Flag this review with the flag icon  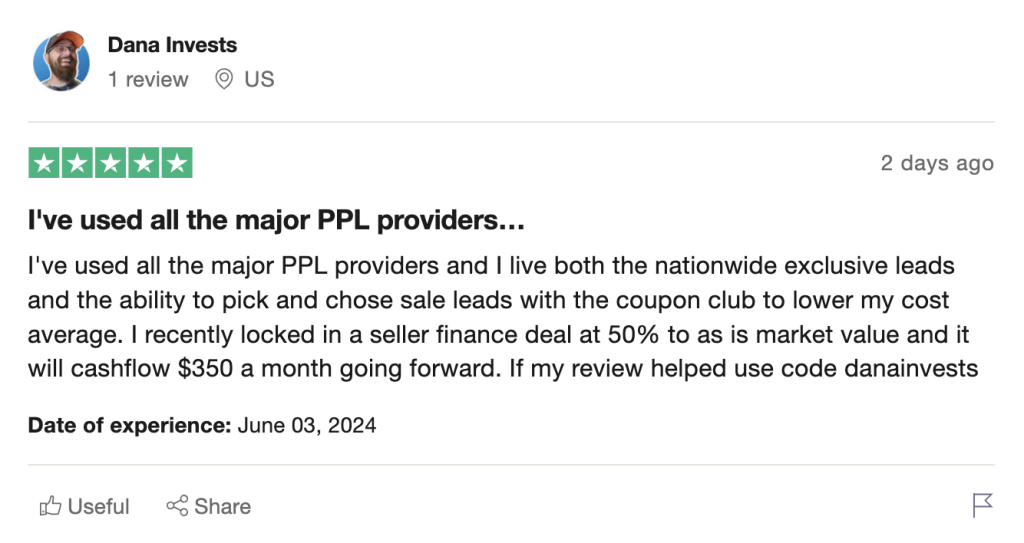point(982,506)
